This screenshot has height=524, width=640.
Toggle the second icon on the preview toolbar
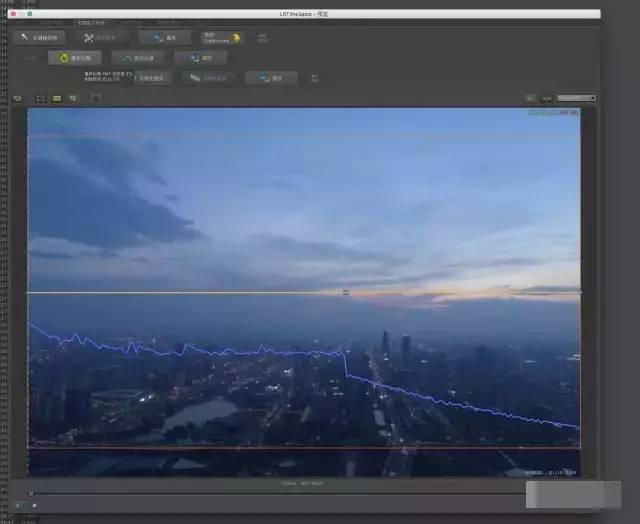click(40, 98)
